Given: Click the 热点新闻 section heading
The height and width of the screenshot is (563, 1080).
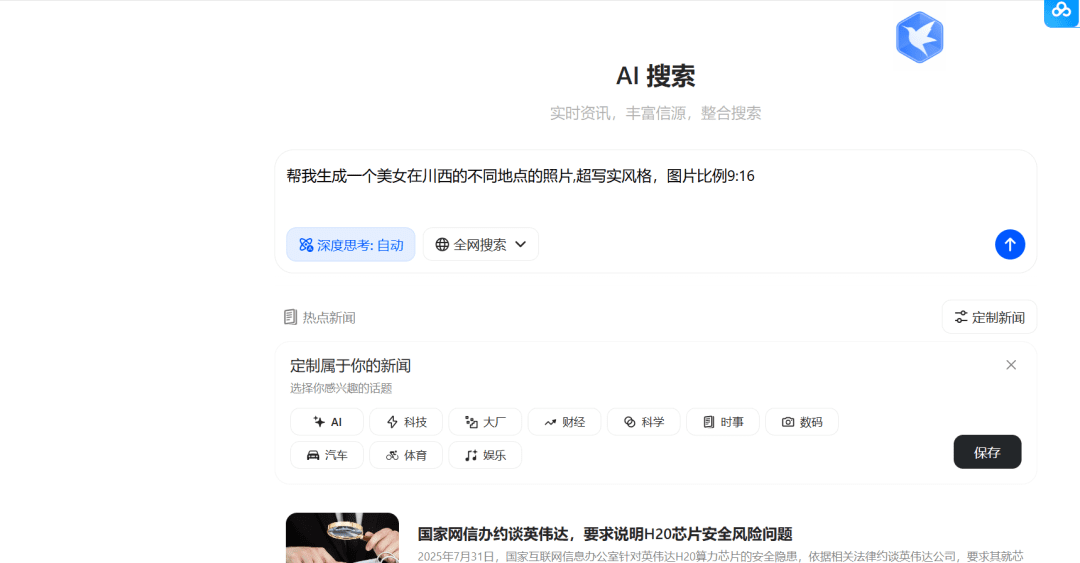Looking at the screenshot, I should (320, 317).
